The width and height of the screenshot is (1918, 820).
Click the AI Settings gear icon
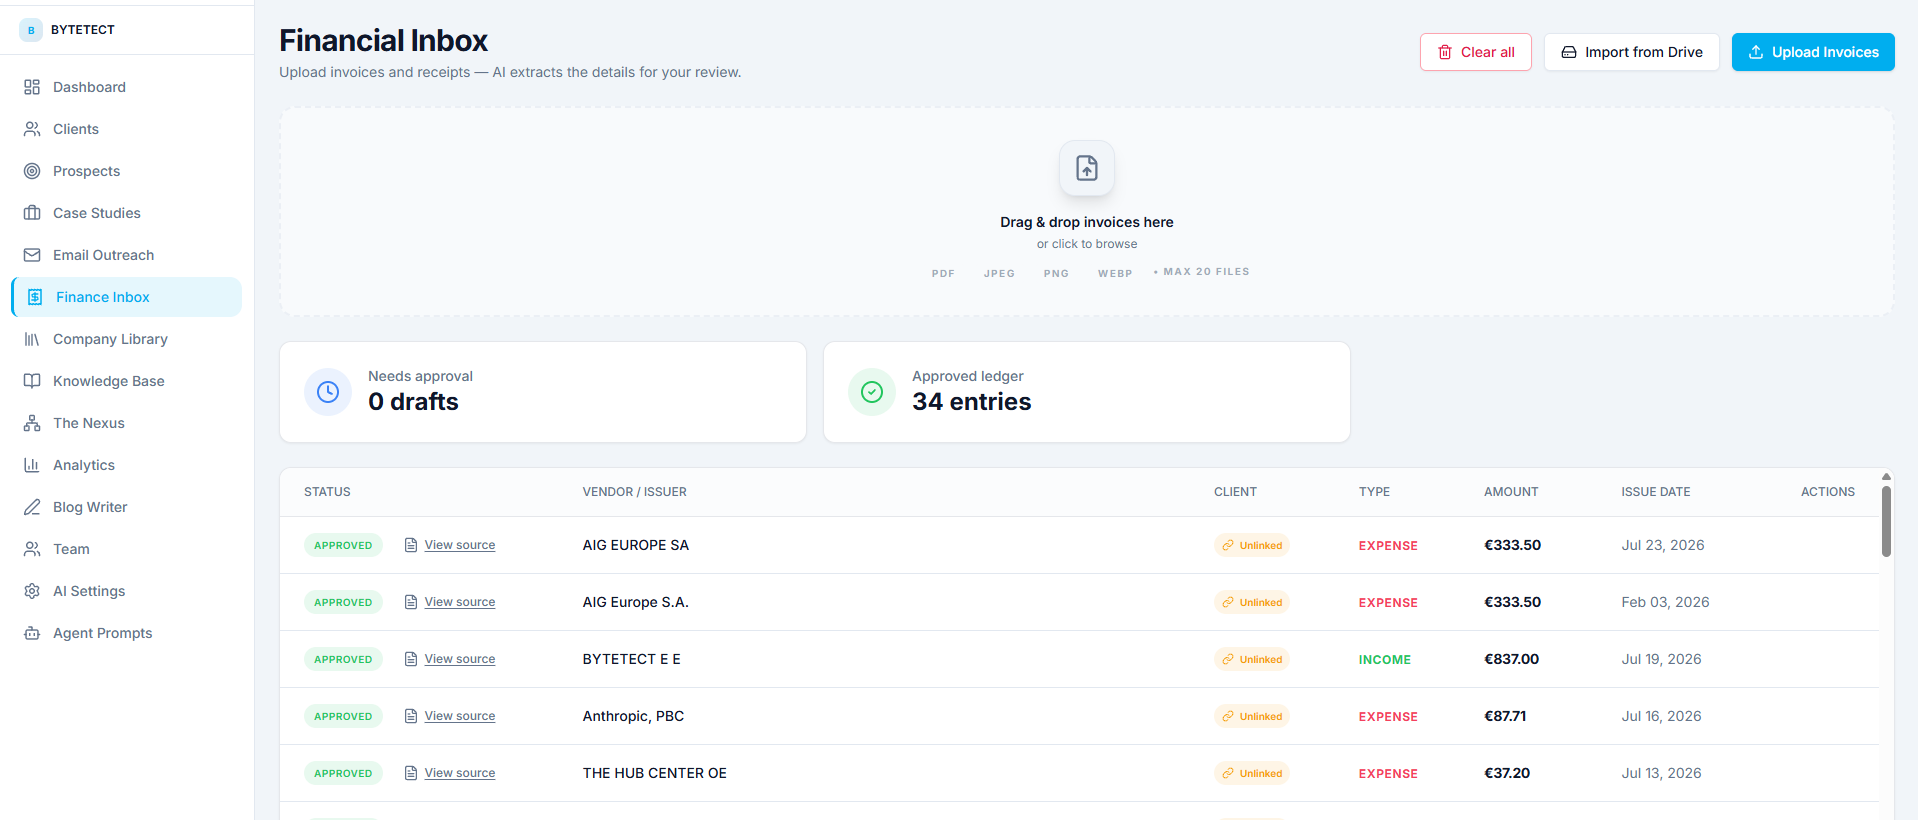[32, 591]
